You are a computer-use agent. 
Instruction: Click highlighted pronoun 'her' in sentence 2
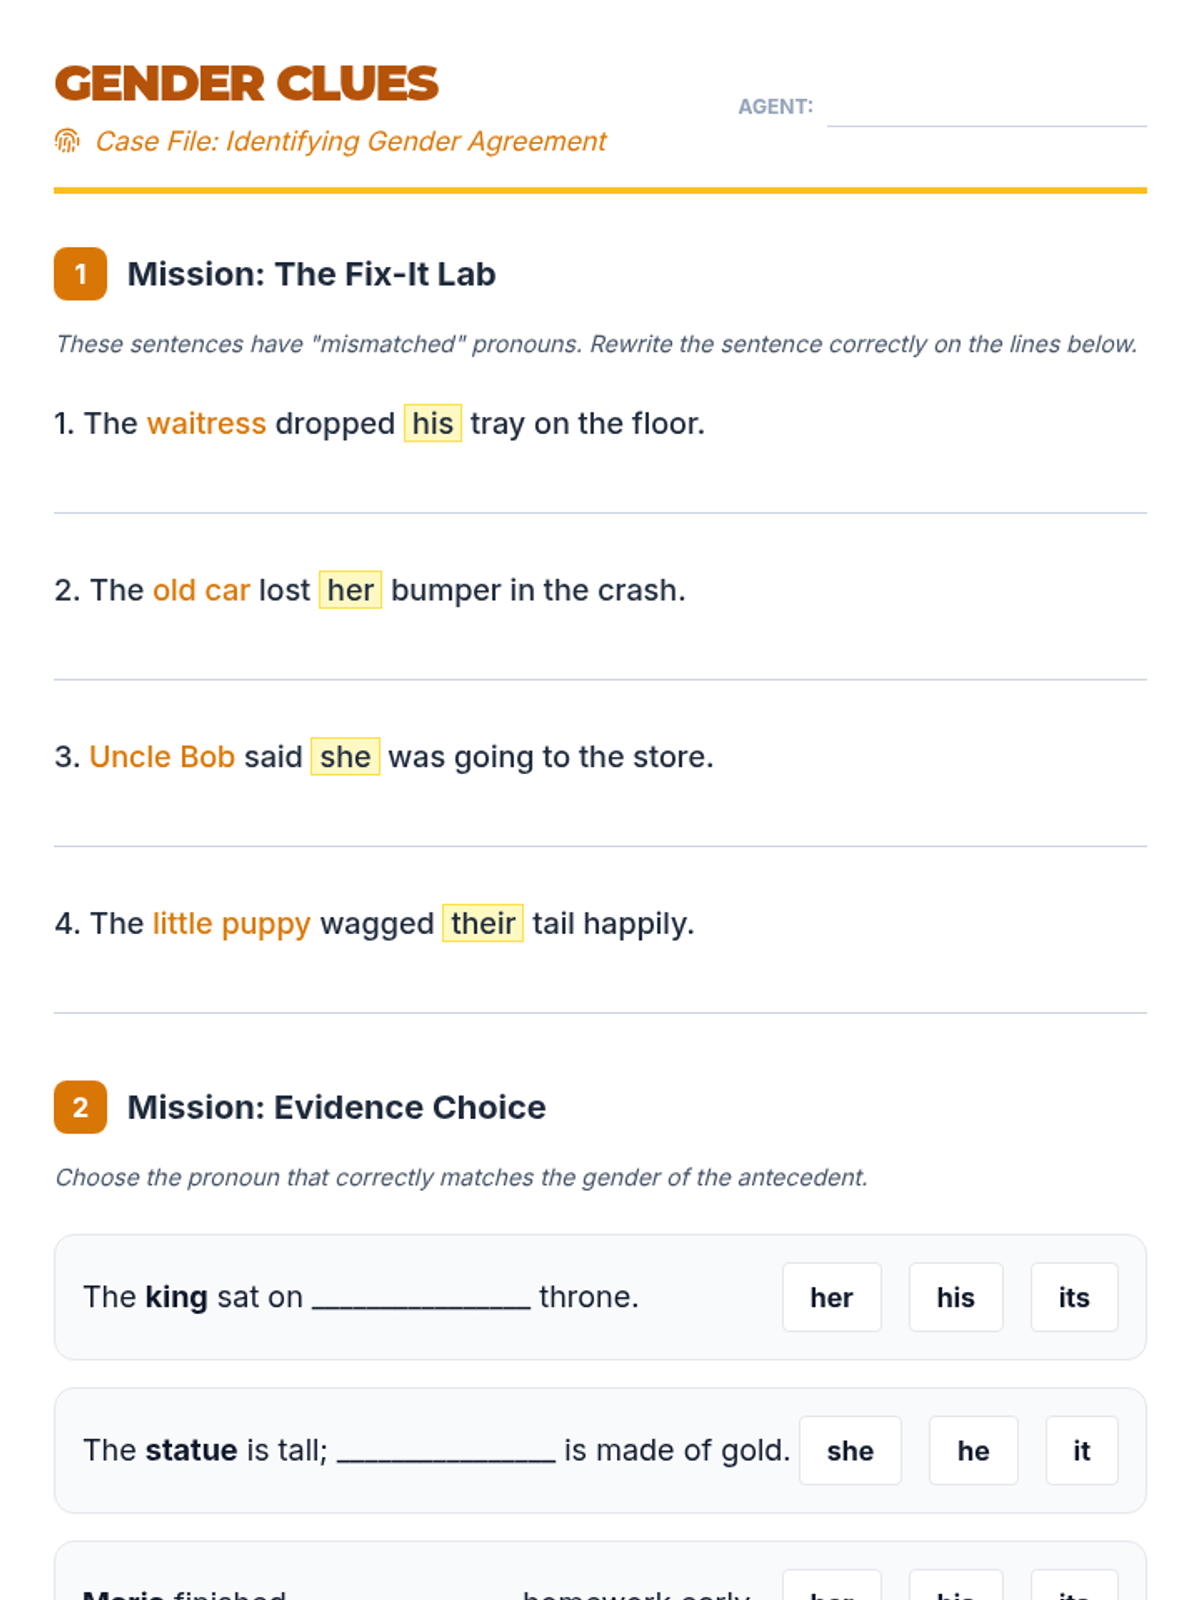click(350, 590)
